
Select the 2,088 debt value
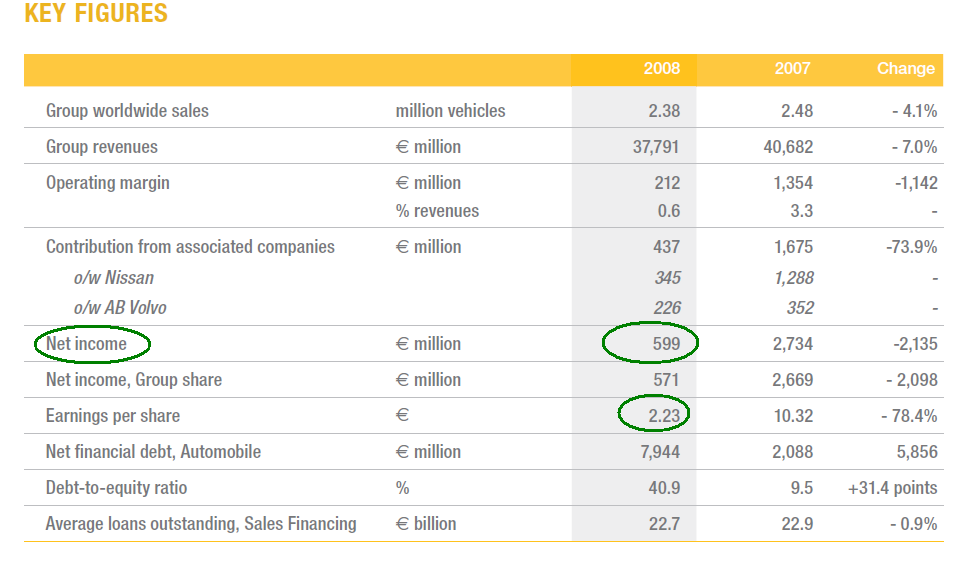tap(793, 452)
